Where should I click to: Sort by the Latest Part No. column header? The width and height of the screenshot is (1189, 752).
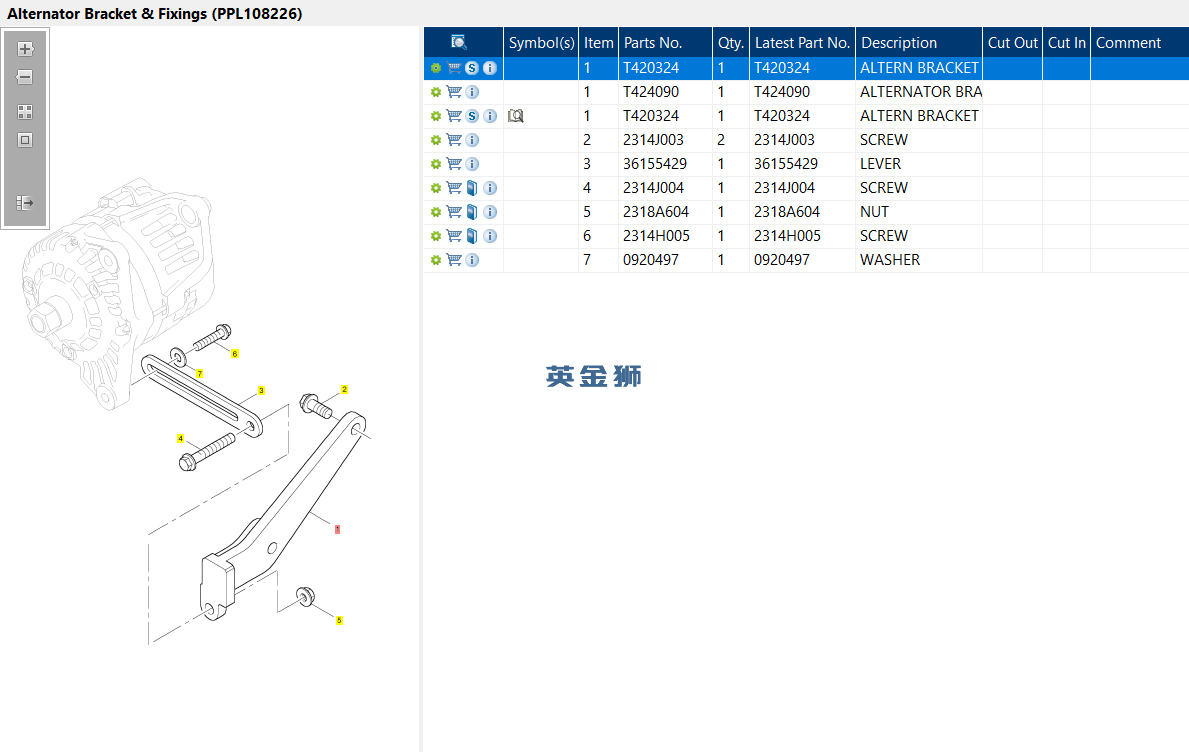pyautogui.click(x=802, y=42)
